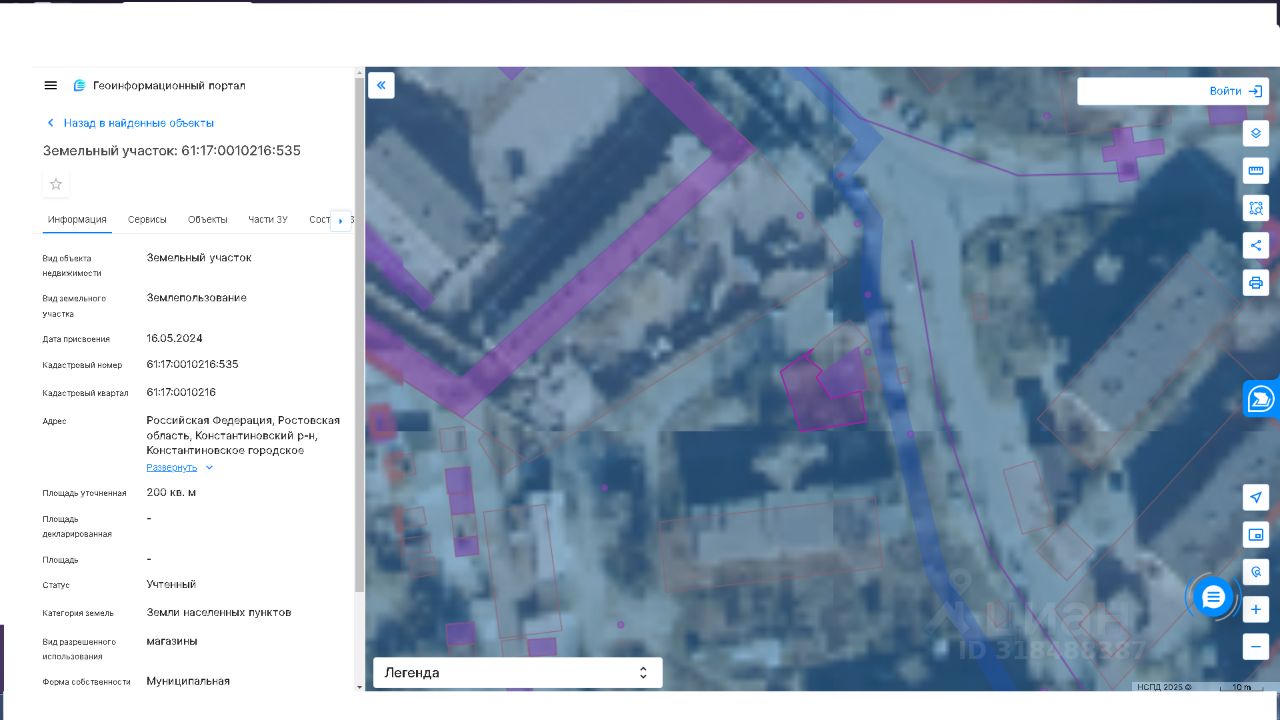Click the Муниципальная ownership value
This screenshot has width=1280, height=720.
click(x=188, y=681)
